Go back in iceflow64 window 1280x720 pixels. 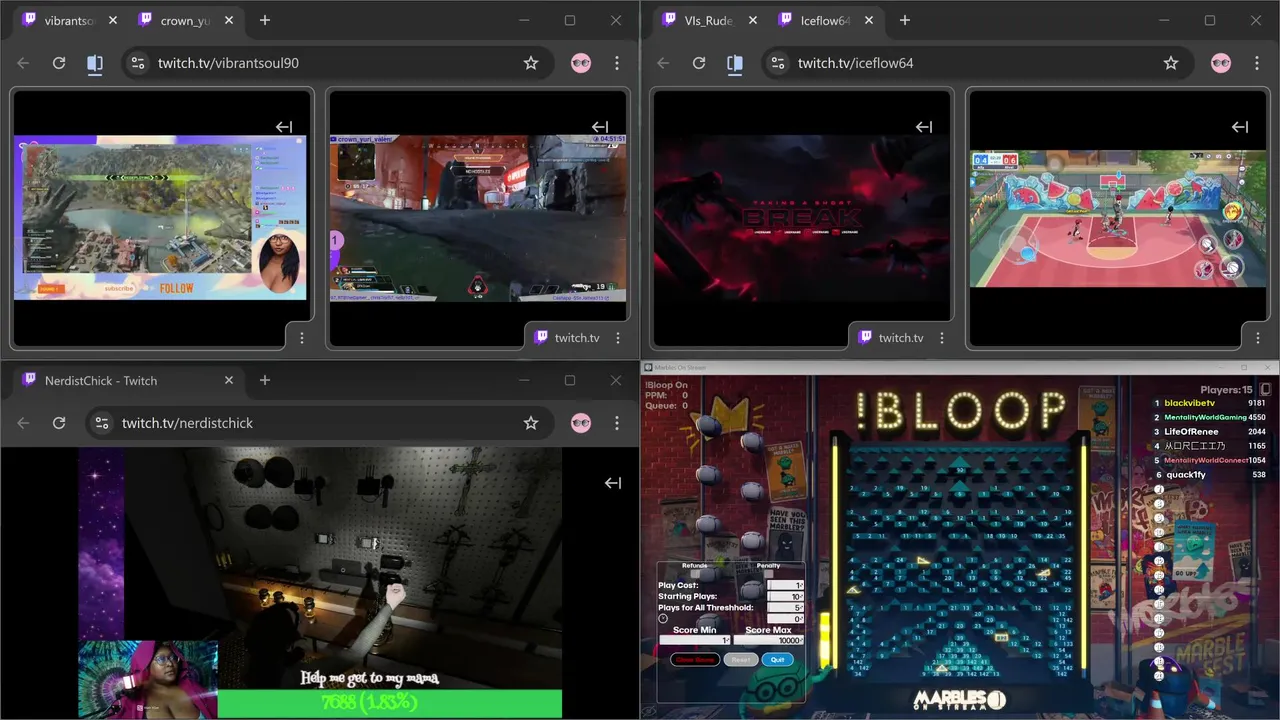(663, 63)
